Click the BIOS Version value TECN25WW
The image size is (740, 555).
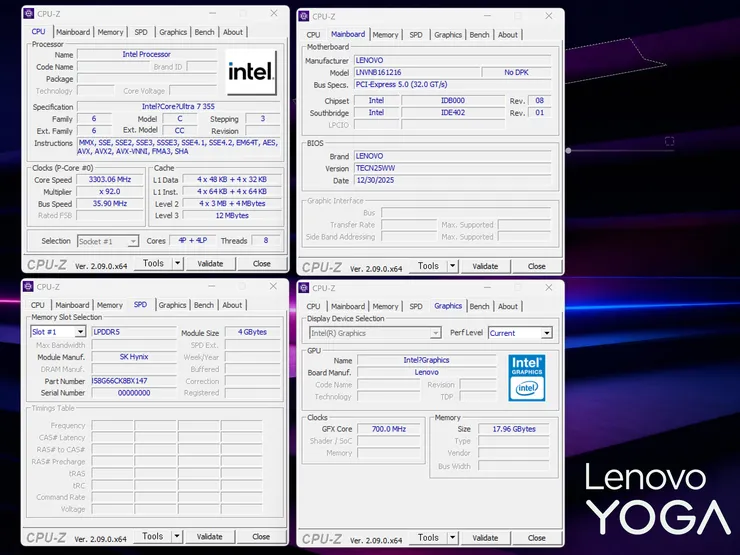pyautogui.click(x=453, y=168)
